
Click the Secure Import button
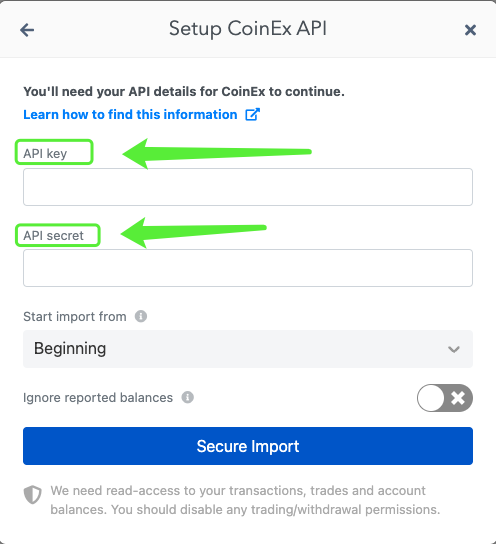(x=248, y=446)
